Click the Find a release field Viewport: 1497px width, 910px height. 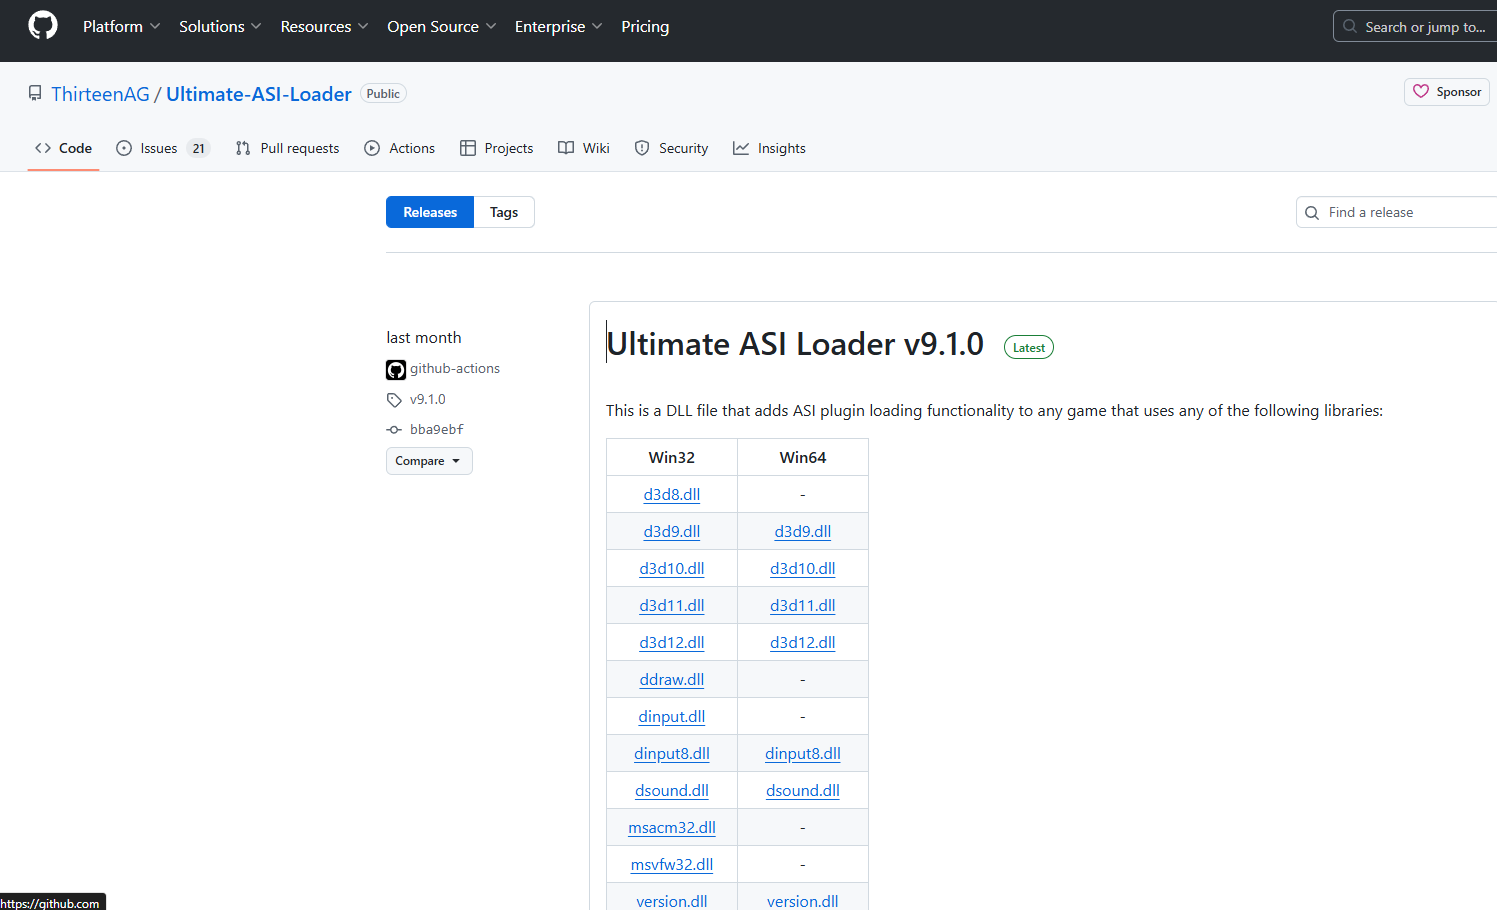[x=1400, y=212]
